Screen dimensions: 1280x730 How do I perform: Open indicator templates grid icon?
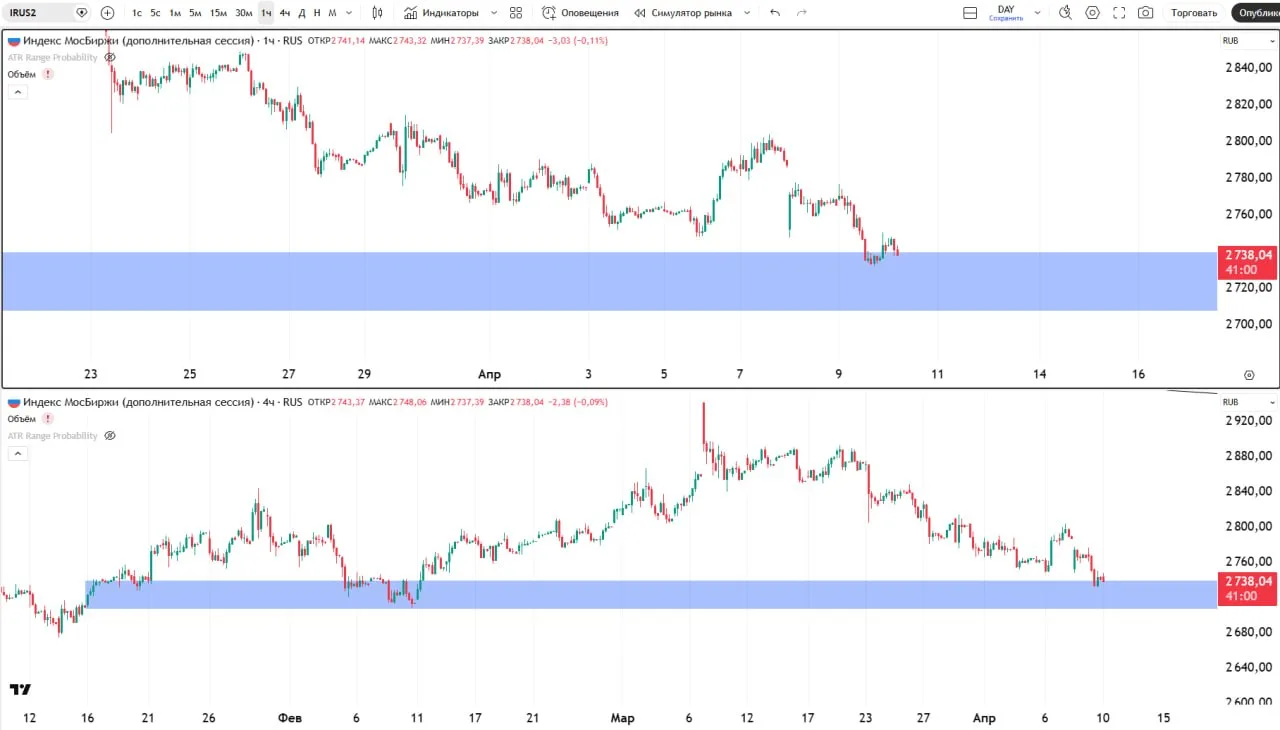click(516, 13)
